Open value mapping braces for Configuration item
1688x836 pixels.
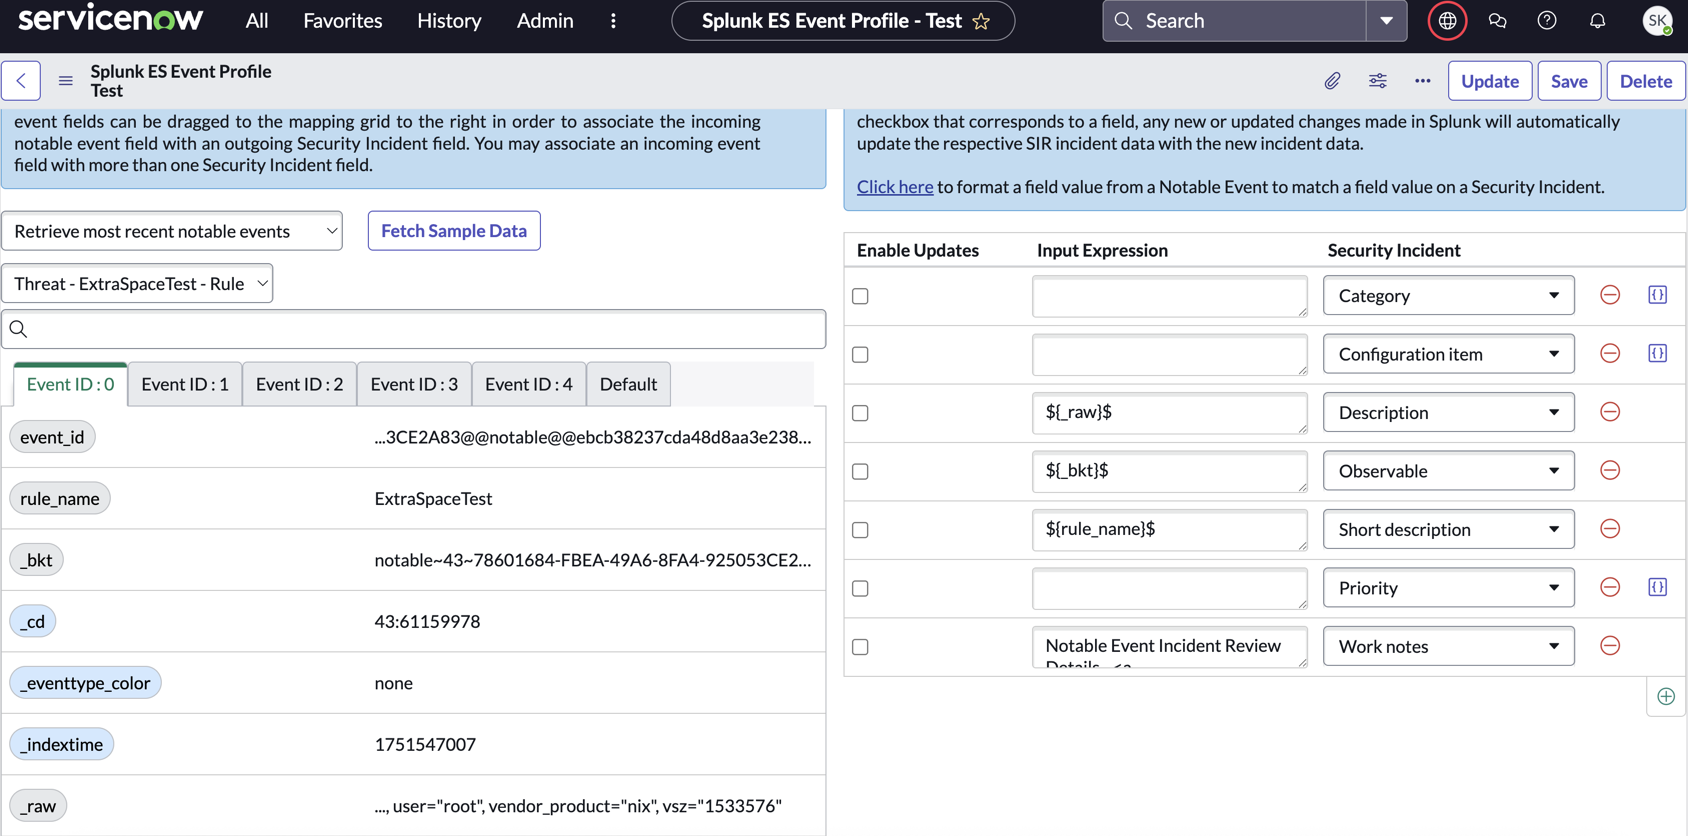(x=1657, y=354)
